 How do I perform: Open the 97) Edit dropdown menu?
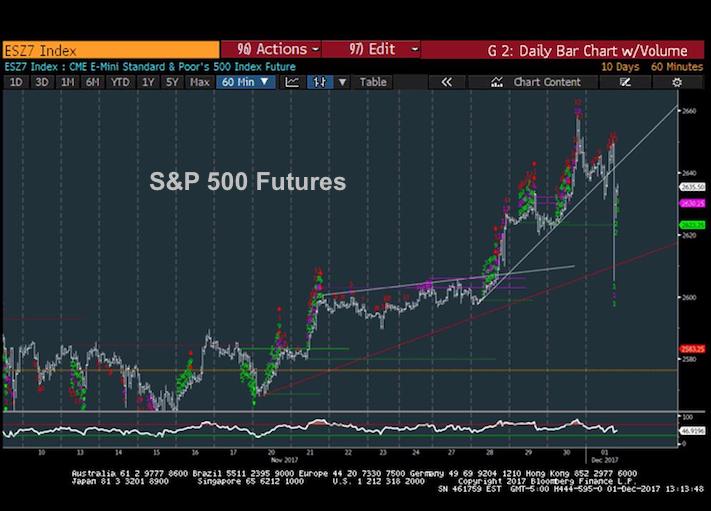click(372, 49)
